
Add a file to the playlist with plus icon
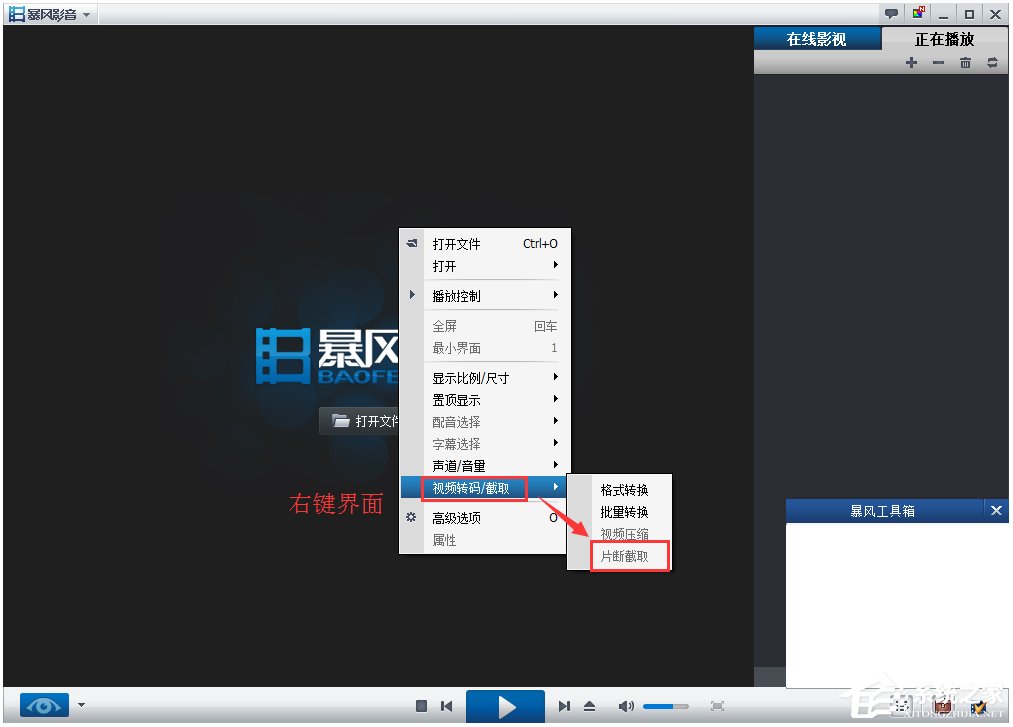click(x=911, y=63)
